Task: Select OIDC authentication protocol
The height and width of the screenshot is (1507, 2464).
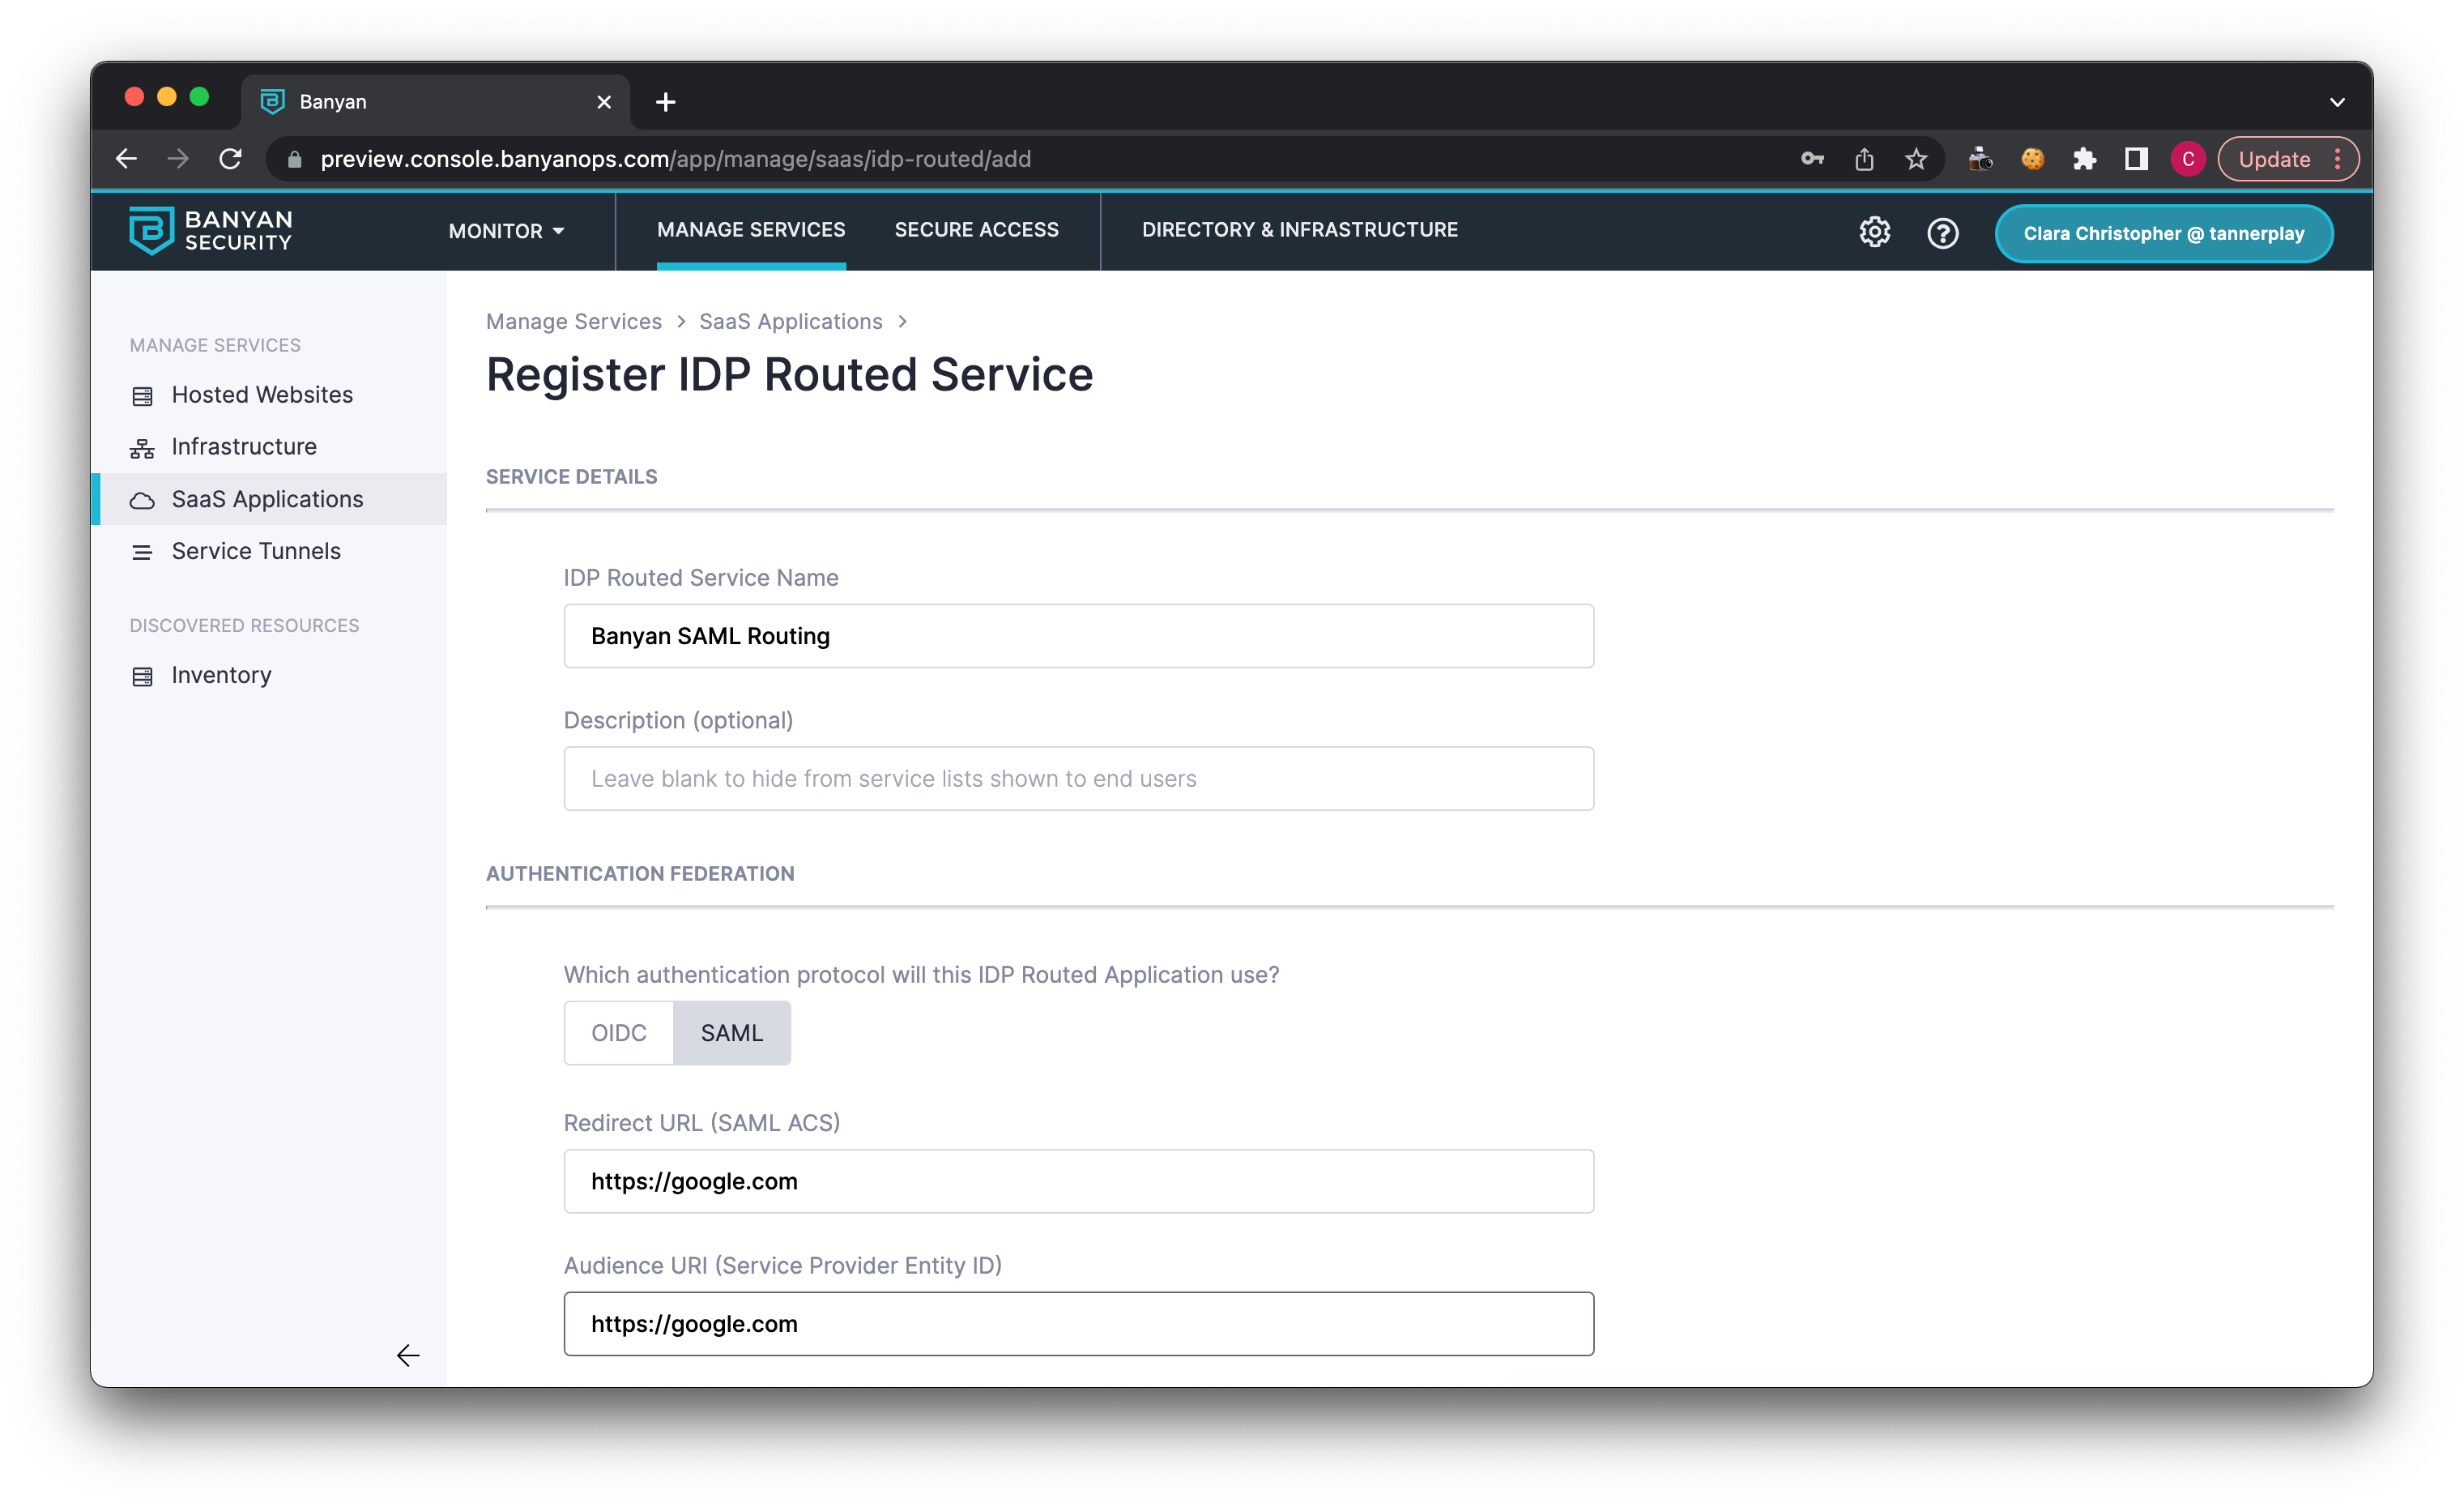Action: (618, 1032)
